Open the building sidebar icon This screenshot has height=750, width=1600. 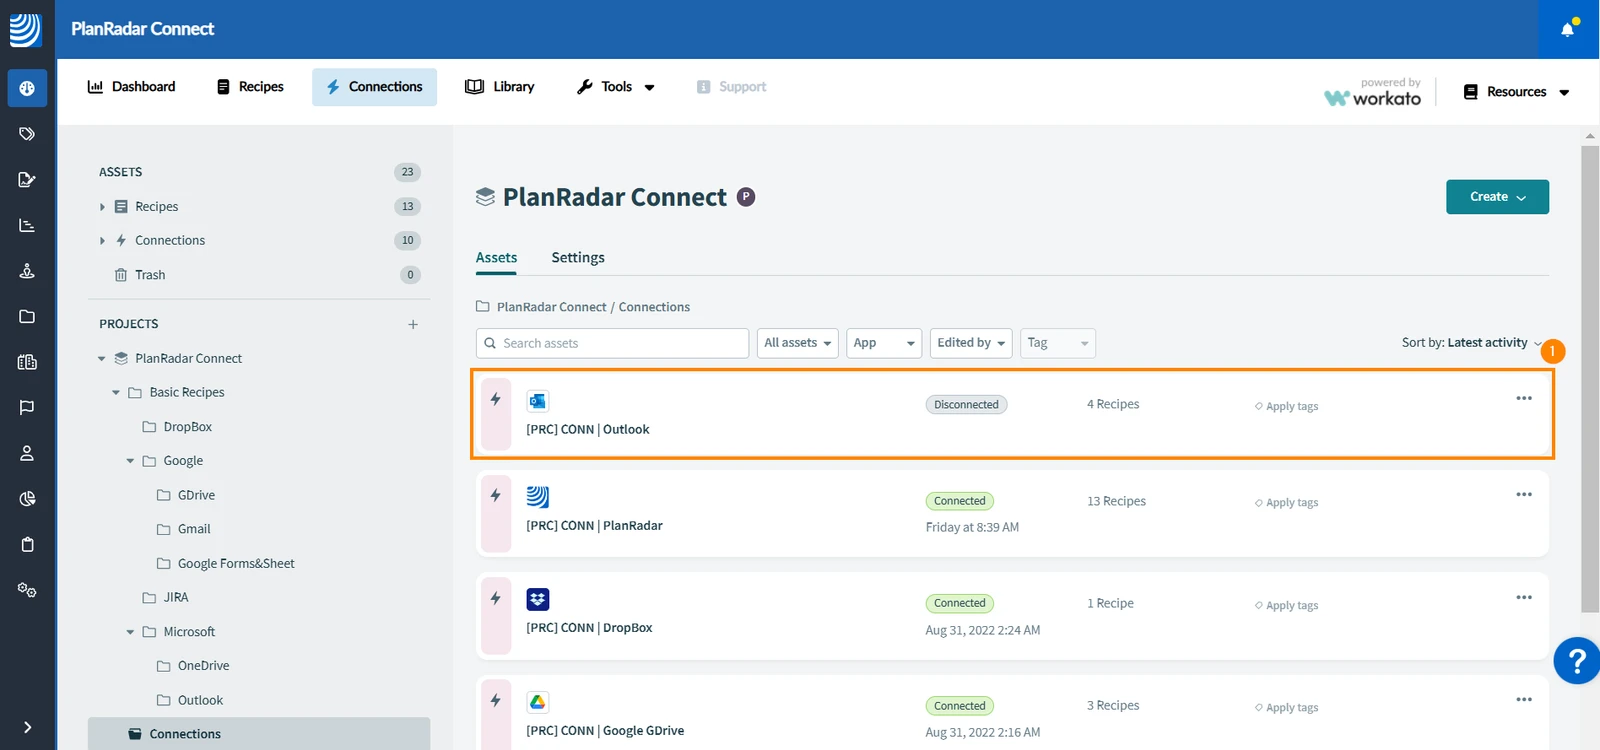(27, 362)
